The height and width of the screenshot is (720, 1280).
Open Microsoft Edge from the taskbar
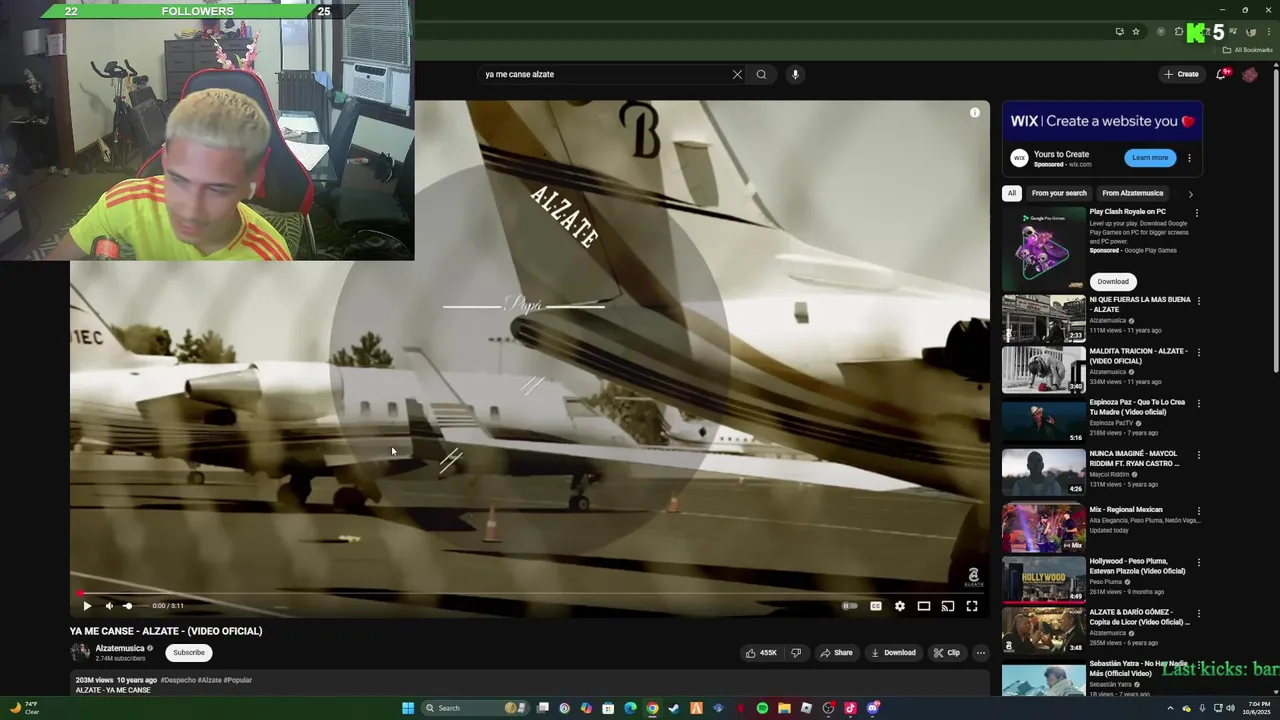(x=630, y=708)
